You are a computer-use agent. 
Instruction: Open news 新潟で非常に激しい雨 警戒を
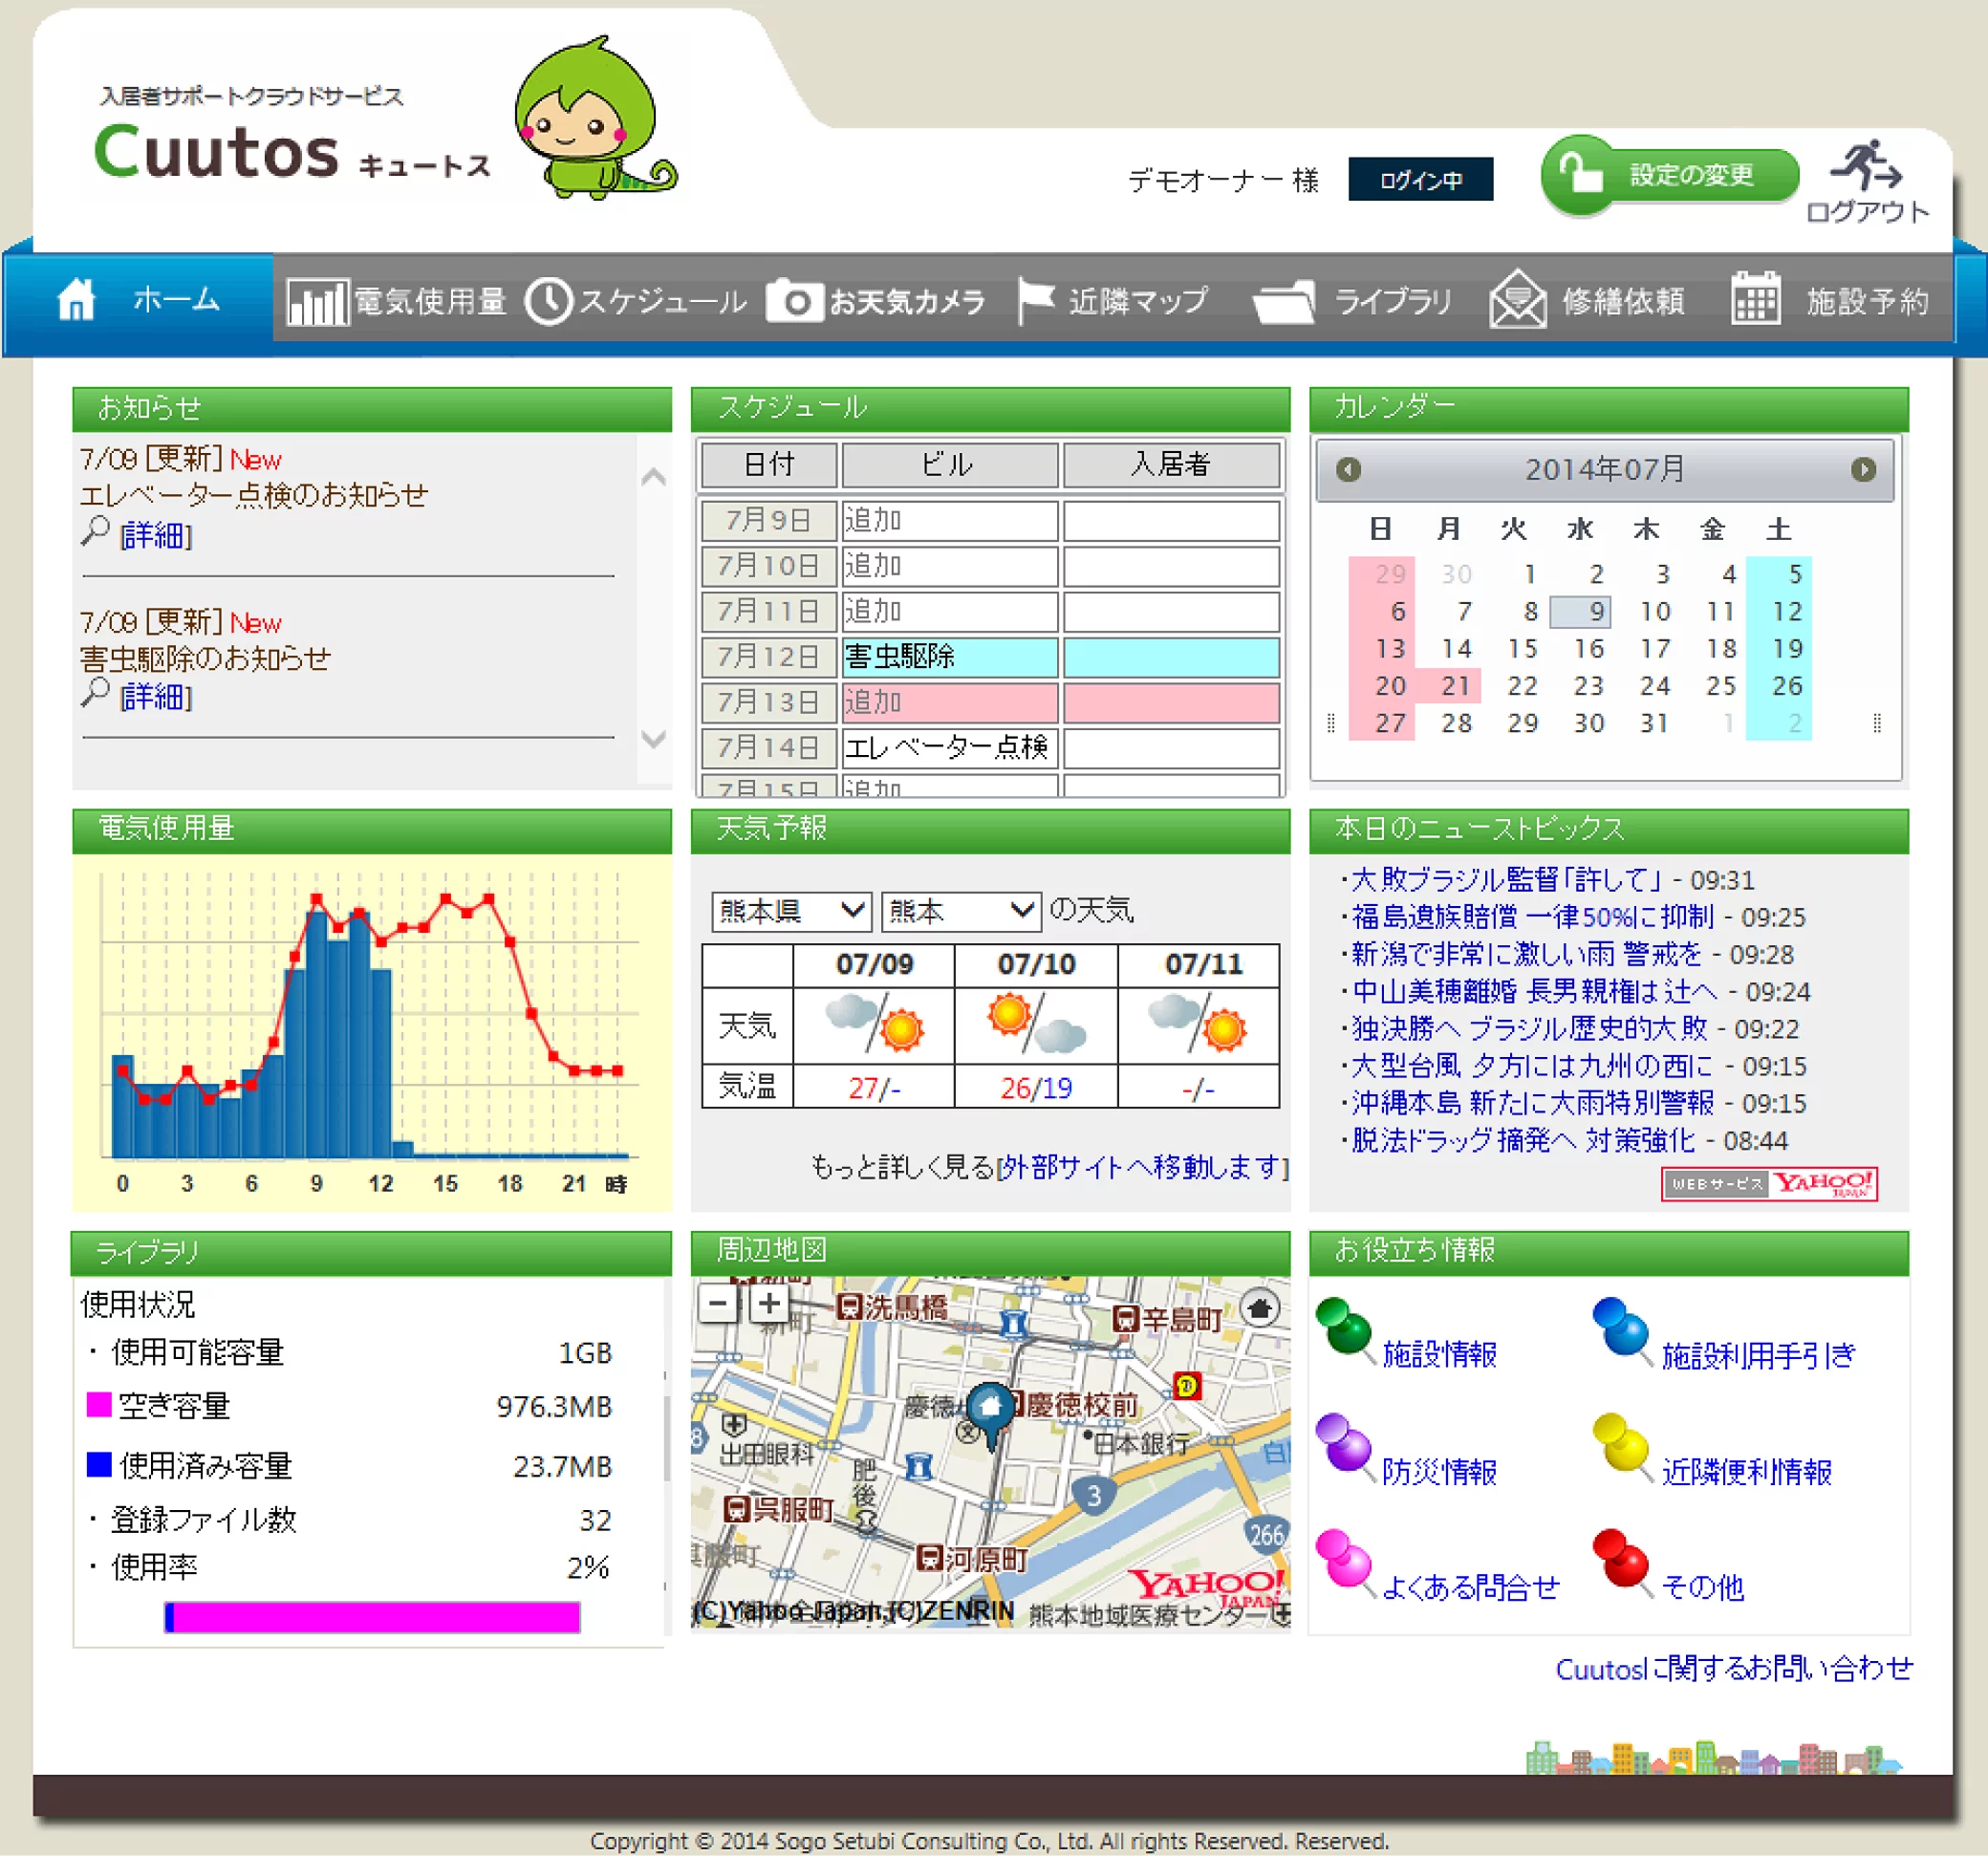click(1526, 953)
